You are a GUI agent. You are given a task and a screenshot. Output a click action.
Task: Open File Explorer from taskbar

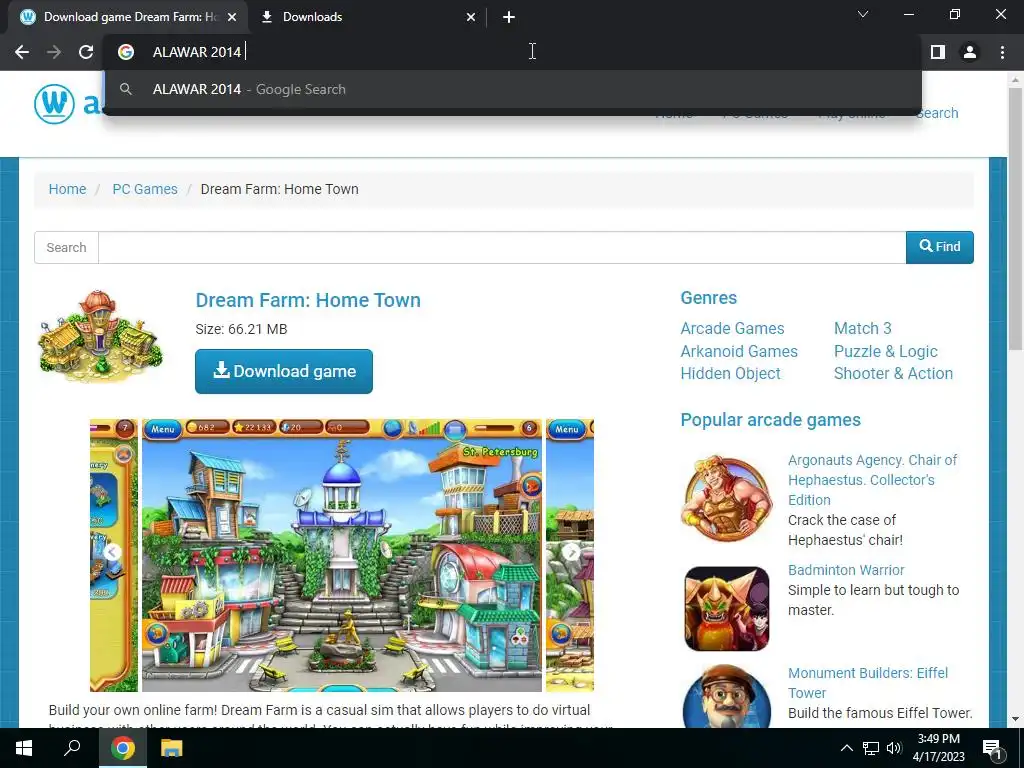(171, 748)
